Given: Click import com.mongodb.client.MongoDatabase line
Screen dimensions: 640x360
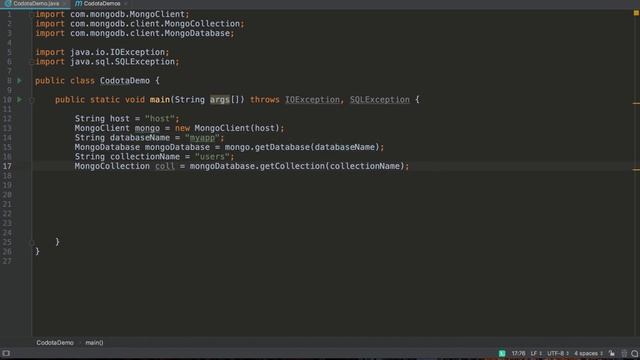Looking at the screenshot, I should coord(135,33).
